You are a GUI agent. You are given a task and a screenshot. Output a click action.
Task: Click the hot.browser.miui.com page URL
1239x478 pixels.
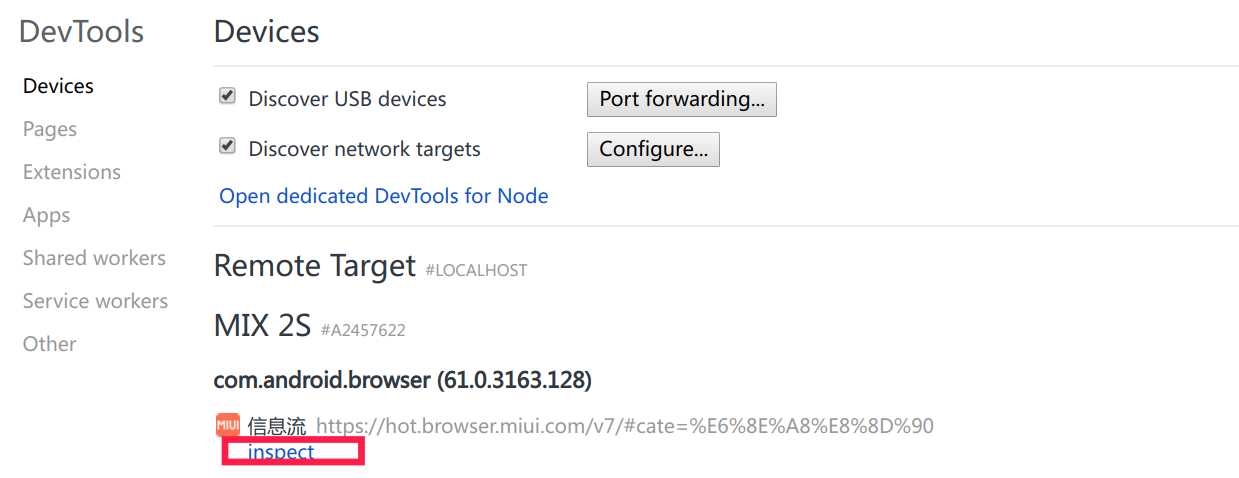tap(625, 426)
